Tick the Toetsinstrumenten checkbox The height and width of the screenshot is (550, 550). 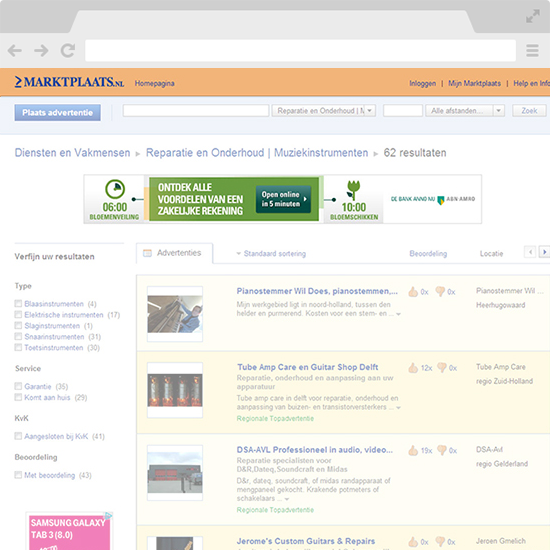18,347
